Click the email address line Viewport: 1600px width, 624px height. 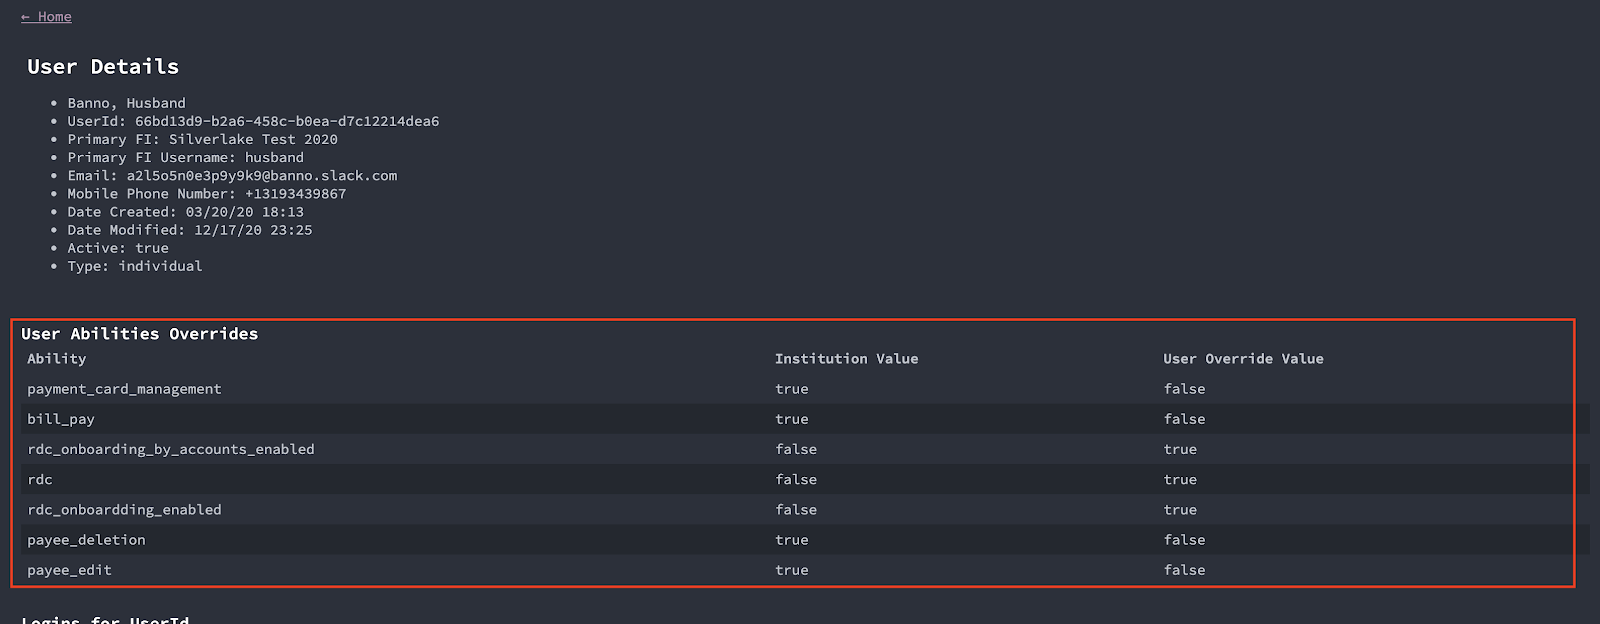point(232,176)
